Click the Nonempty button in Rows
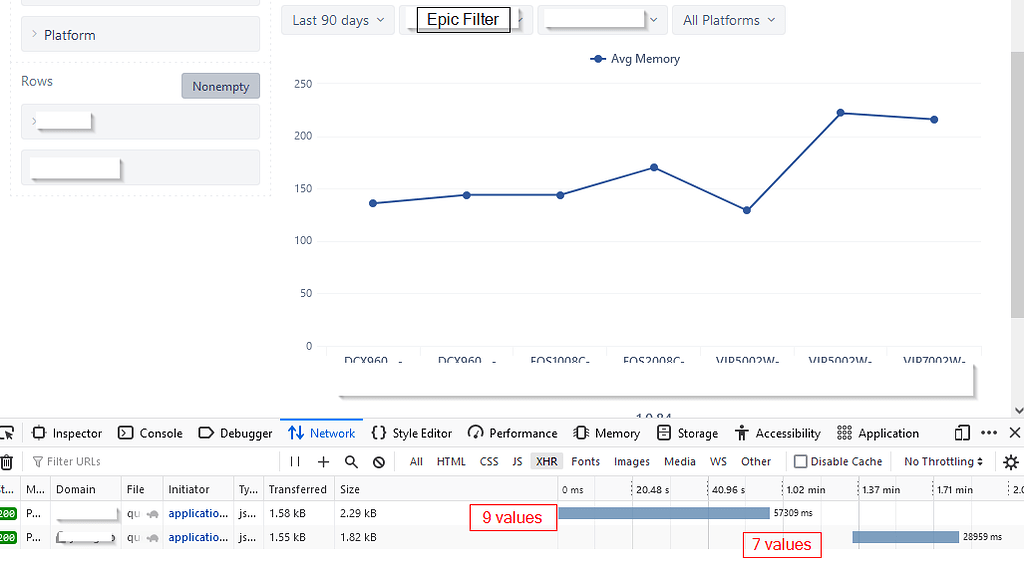 [220, 86]
